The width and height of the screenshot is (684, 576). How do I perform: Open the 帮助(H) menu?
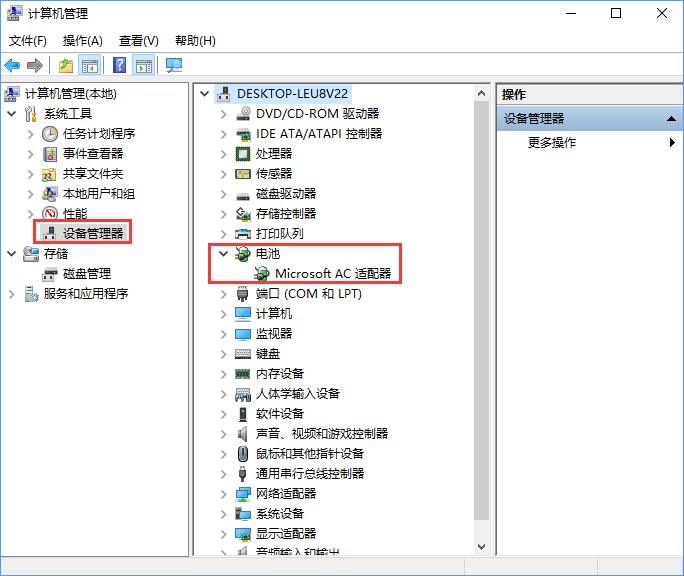[x=195, y=41]
